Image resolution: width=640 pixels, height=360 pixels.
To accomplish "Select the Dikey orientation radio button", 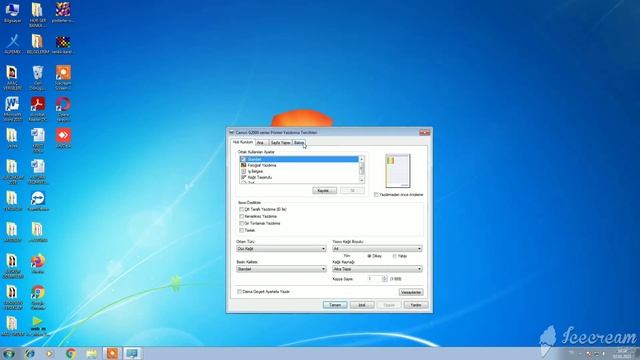I will [x=369, y=256].
